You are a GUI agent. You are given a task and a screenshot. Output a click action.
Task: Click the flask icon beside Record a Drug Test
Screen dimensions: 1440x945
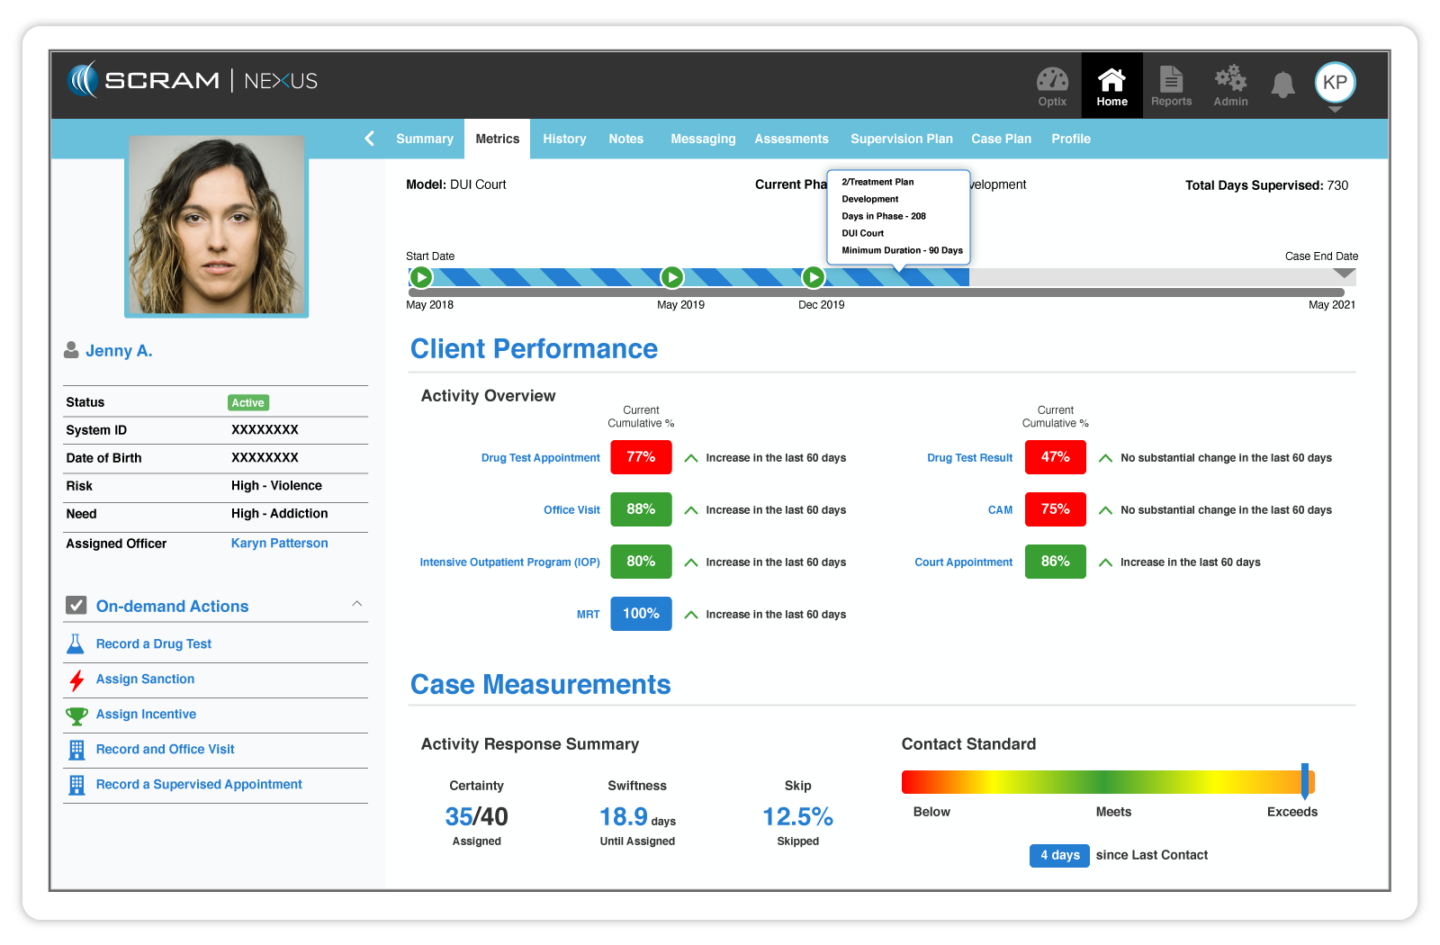[x=77, y=643]
